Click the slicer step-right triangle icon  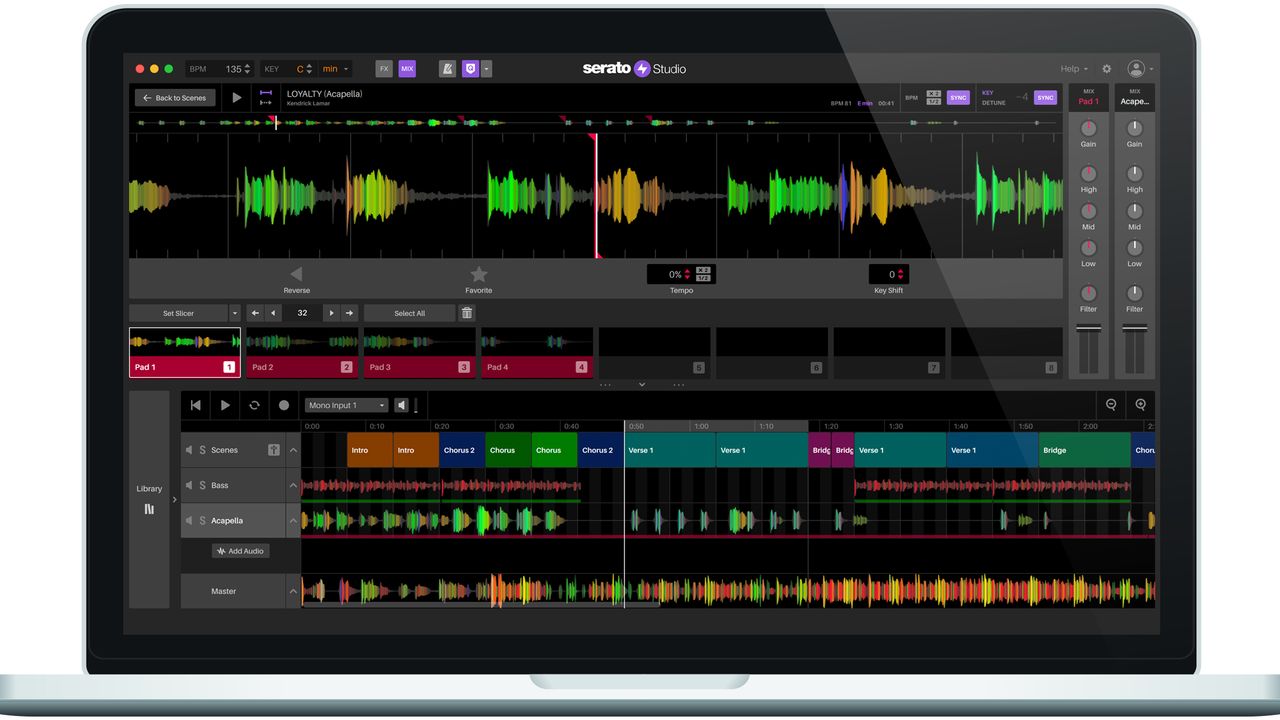pos(331,313)
